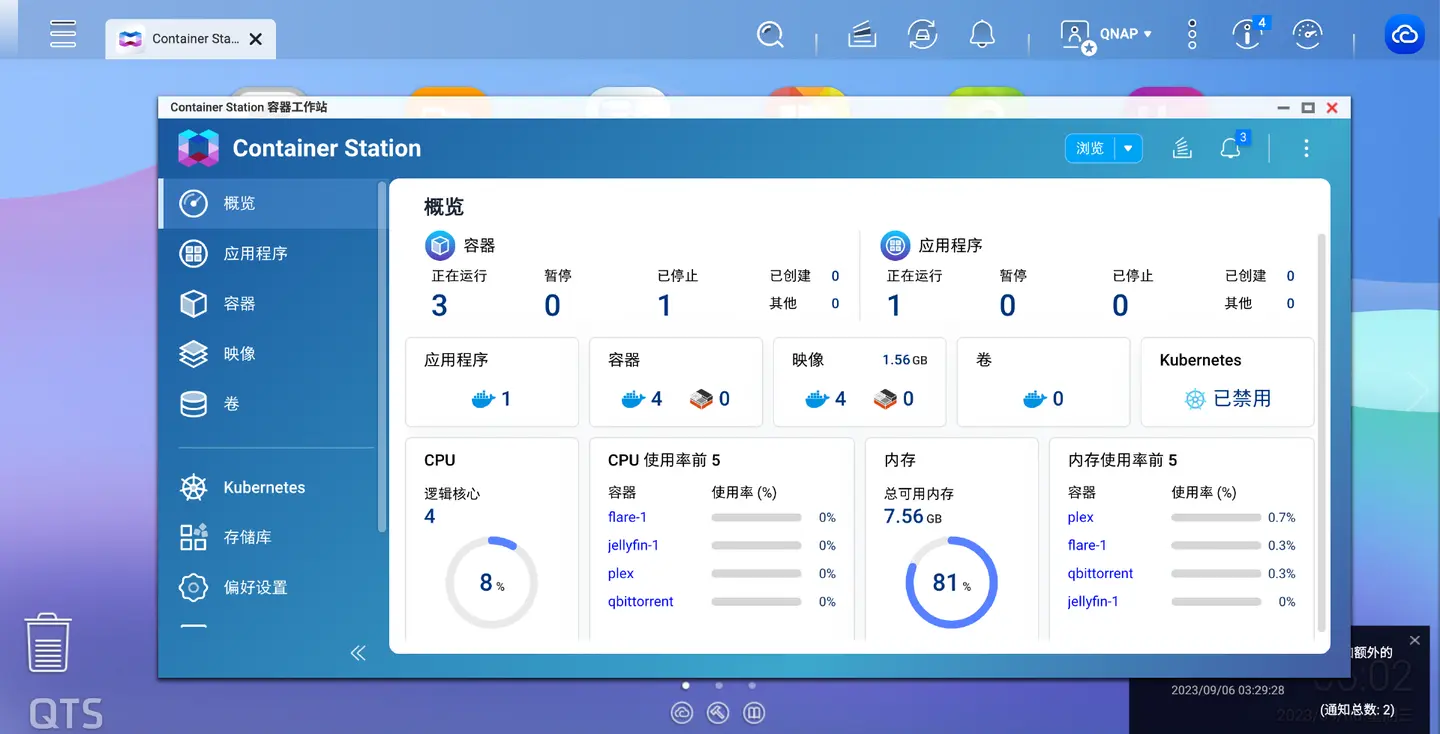Click Docker icon in 应用程序 card
1440x734 pixels.
483,399
